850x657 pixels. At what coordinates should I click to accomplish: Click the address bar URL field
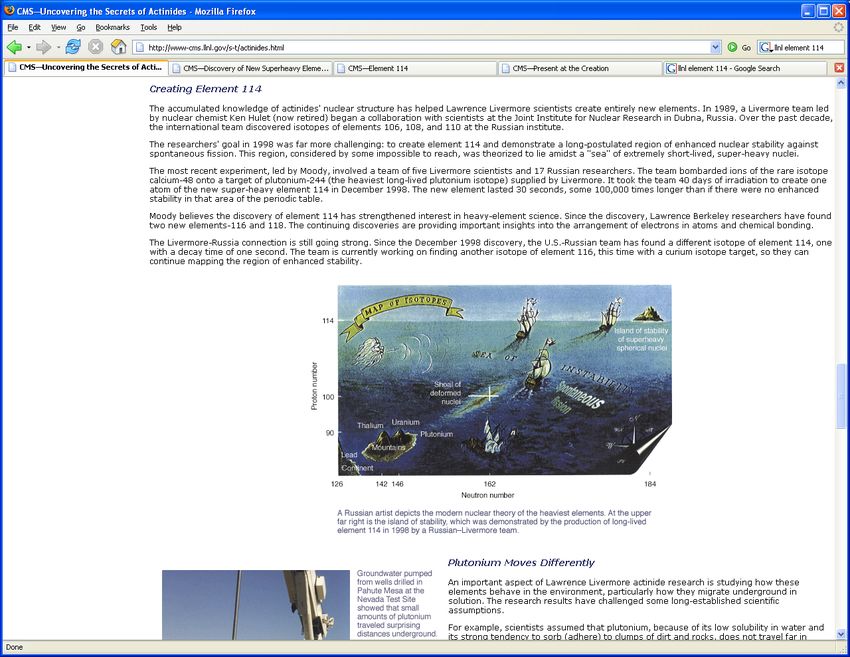tap(428, 48)
